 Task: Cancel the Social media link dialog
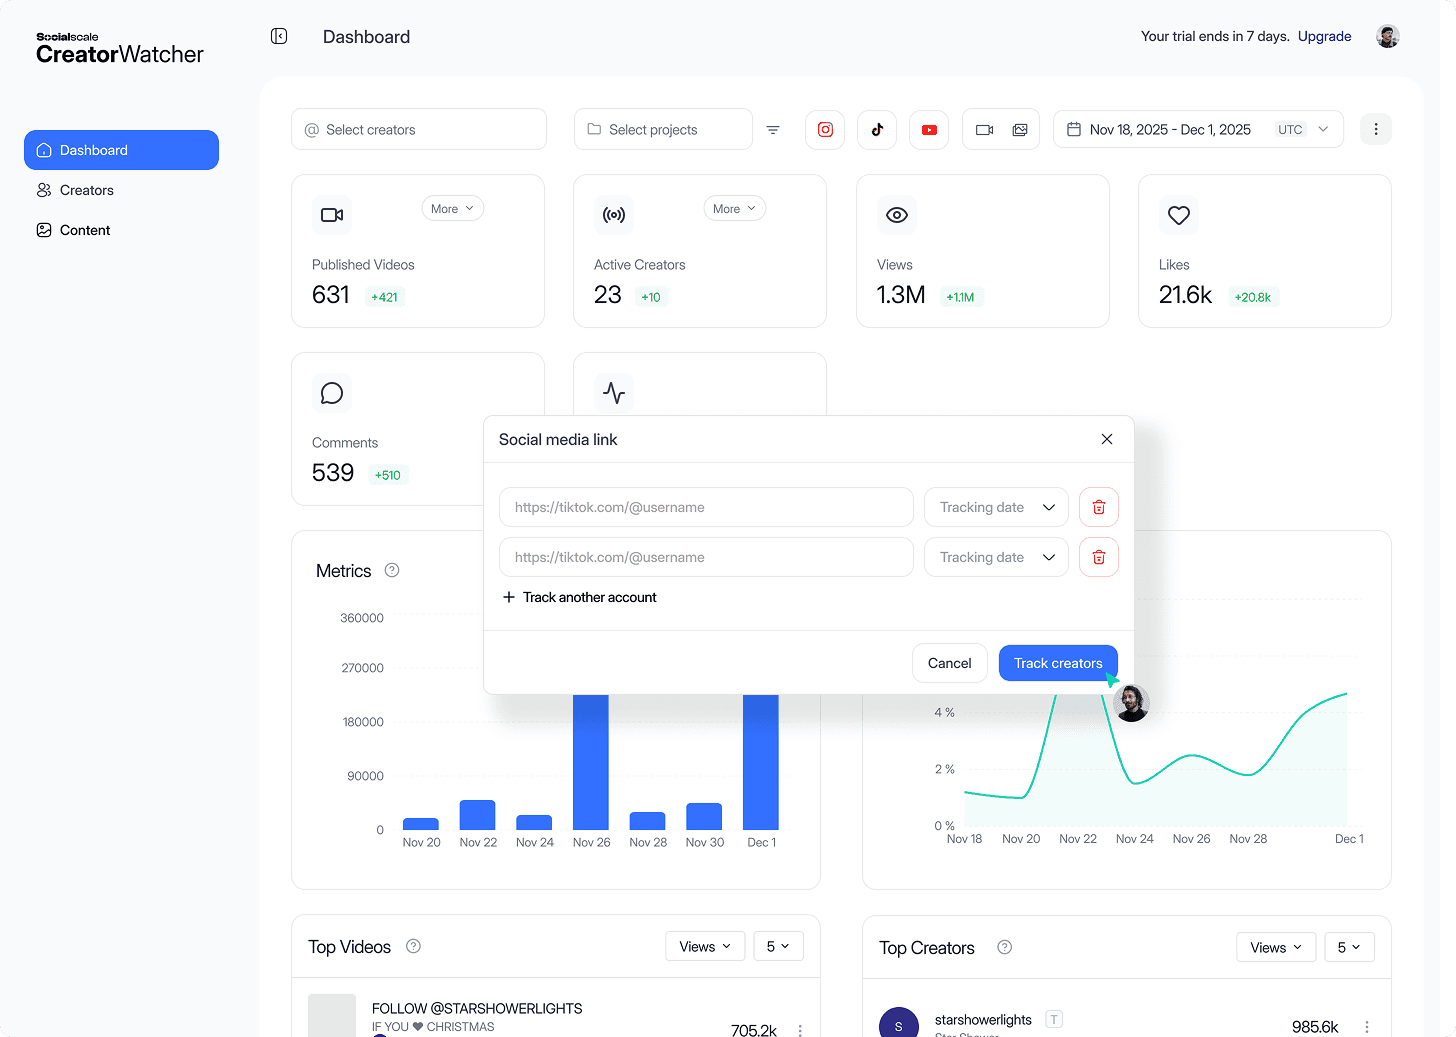tap(949, 663)
